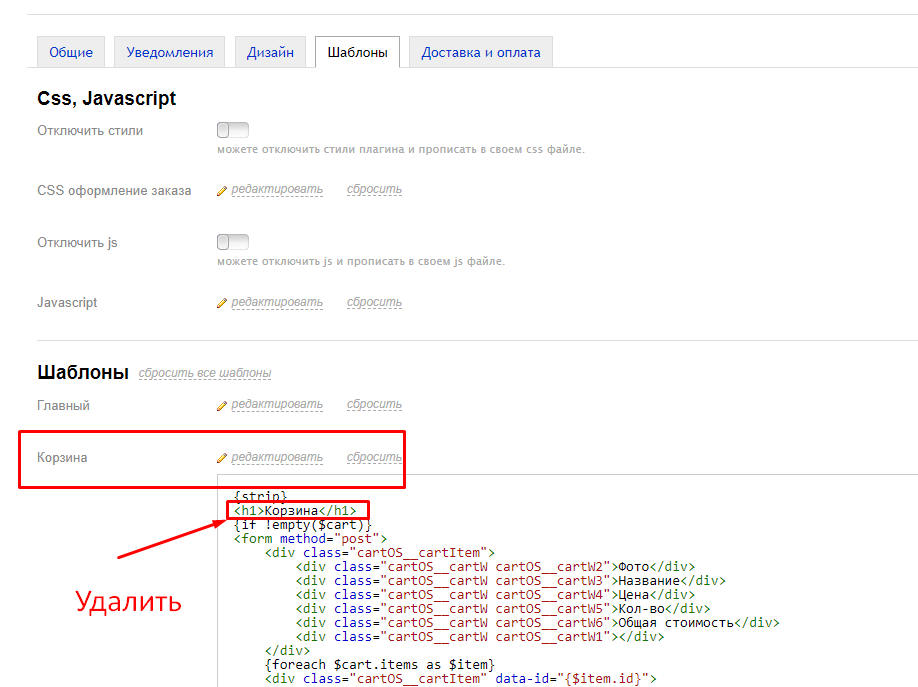Screen dimensions: 918x687
Task: Click pencil icon in the Главный row
Action: pyautogui.click(x=222, y=406)
